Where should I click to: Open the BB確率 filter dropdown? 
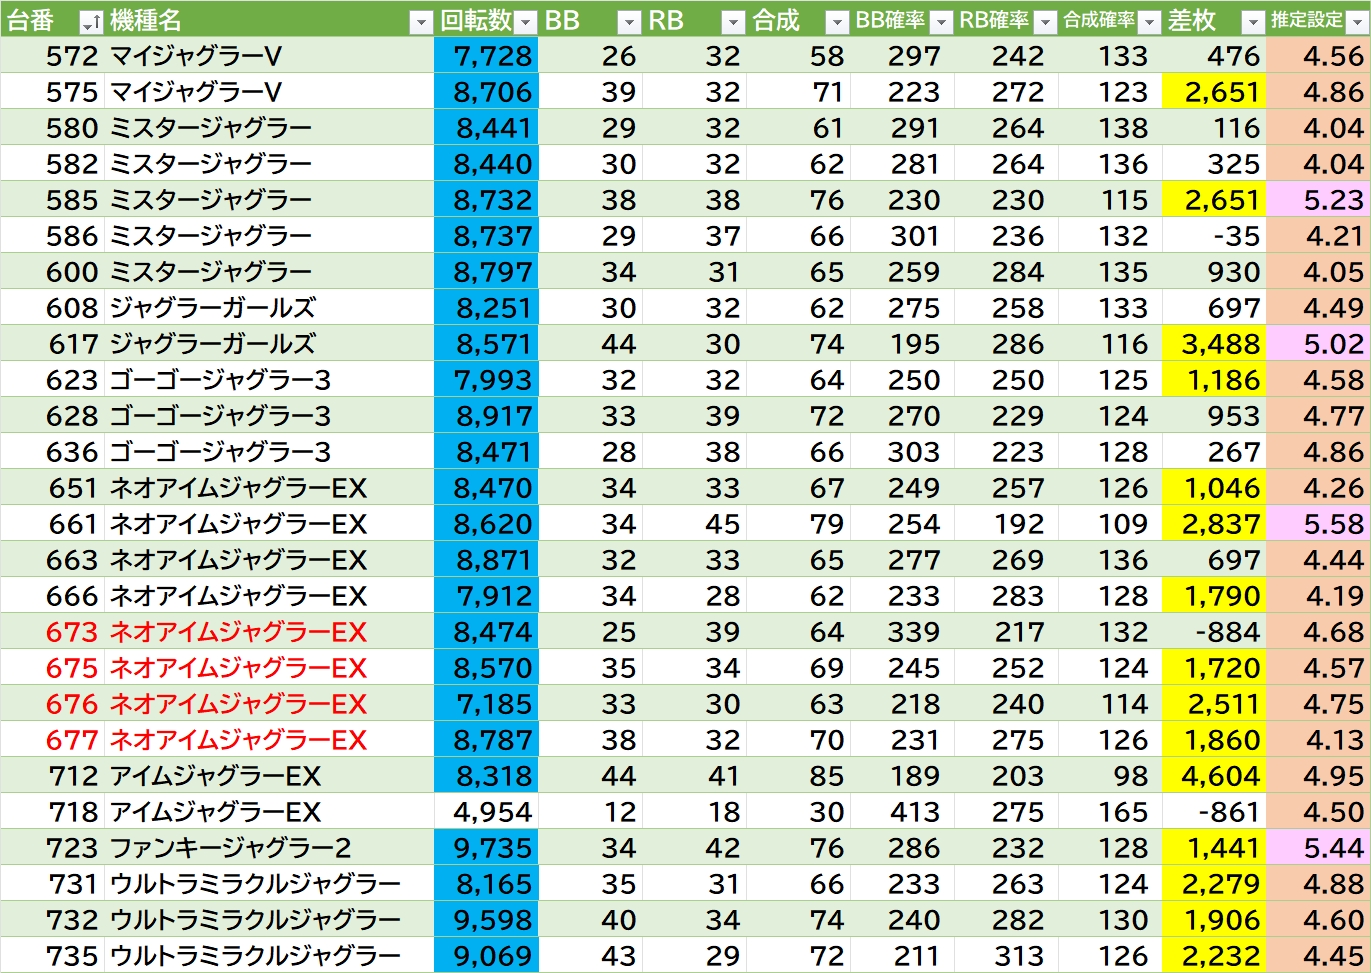click(941, 22)
